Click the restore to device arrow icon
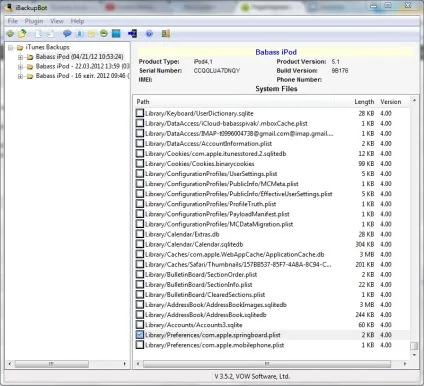Screen dimensions: 424x386 132,33
